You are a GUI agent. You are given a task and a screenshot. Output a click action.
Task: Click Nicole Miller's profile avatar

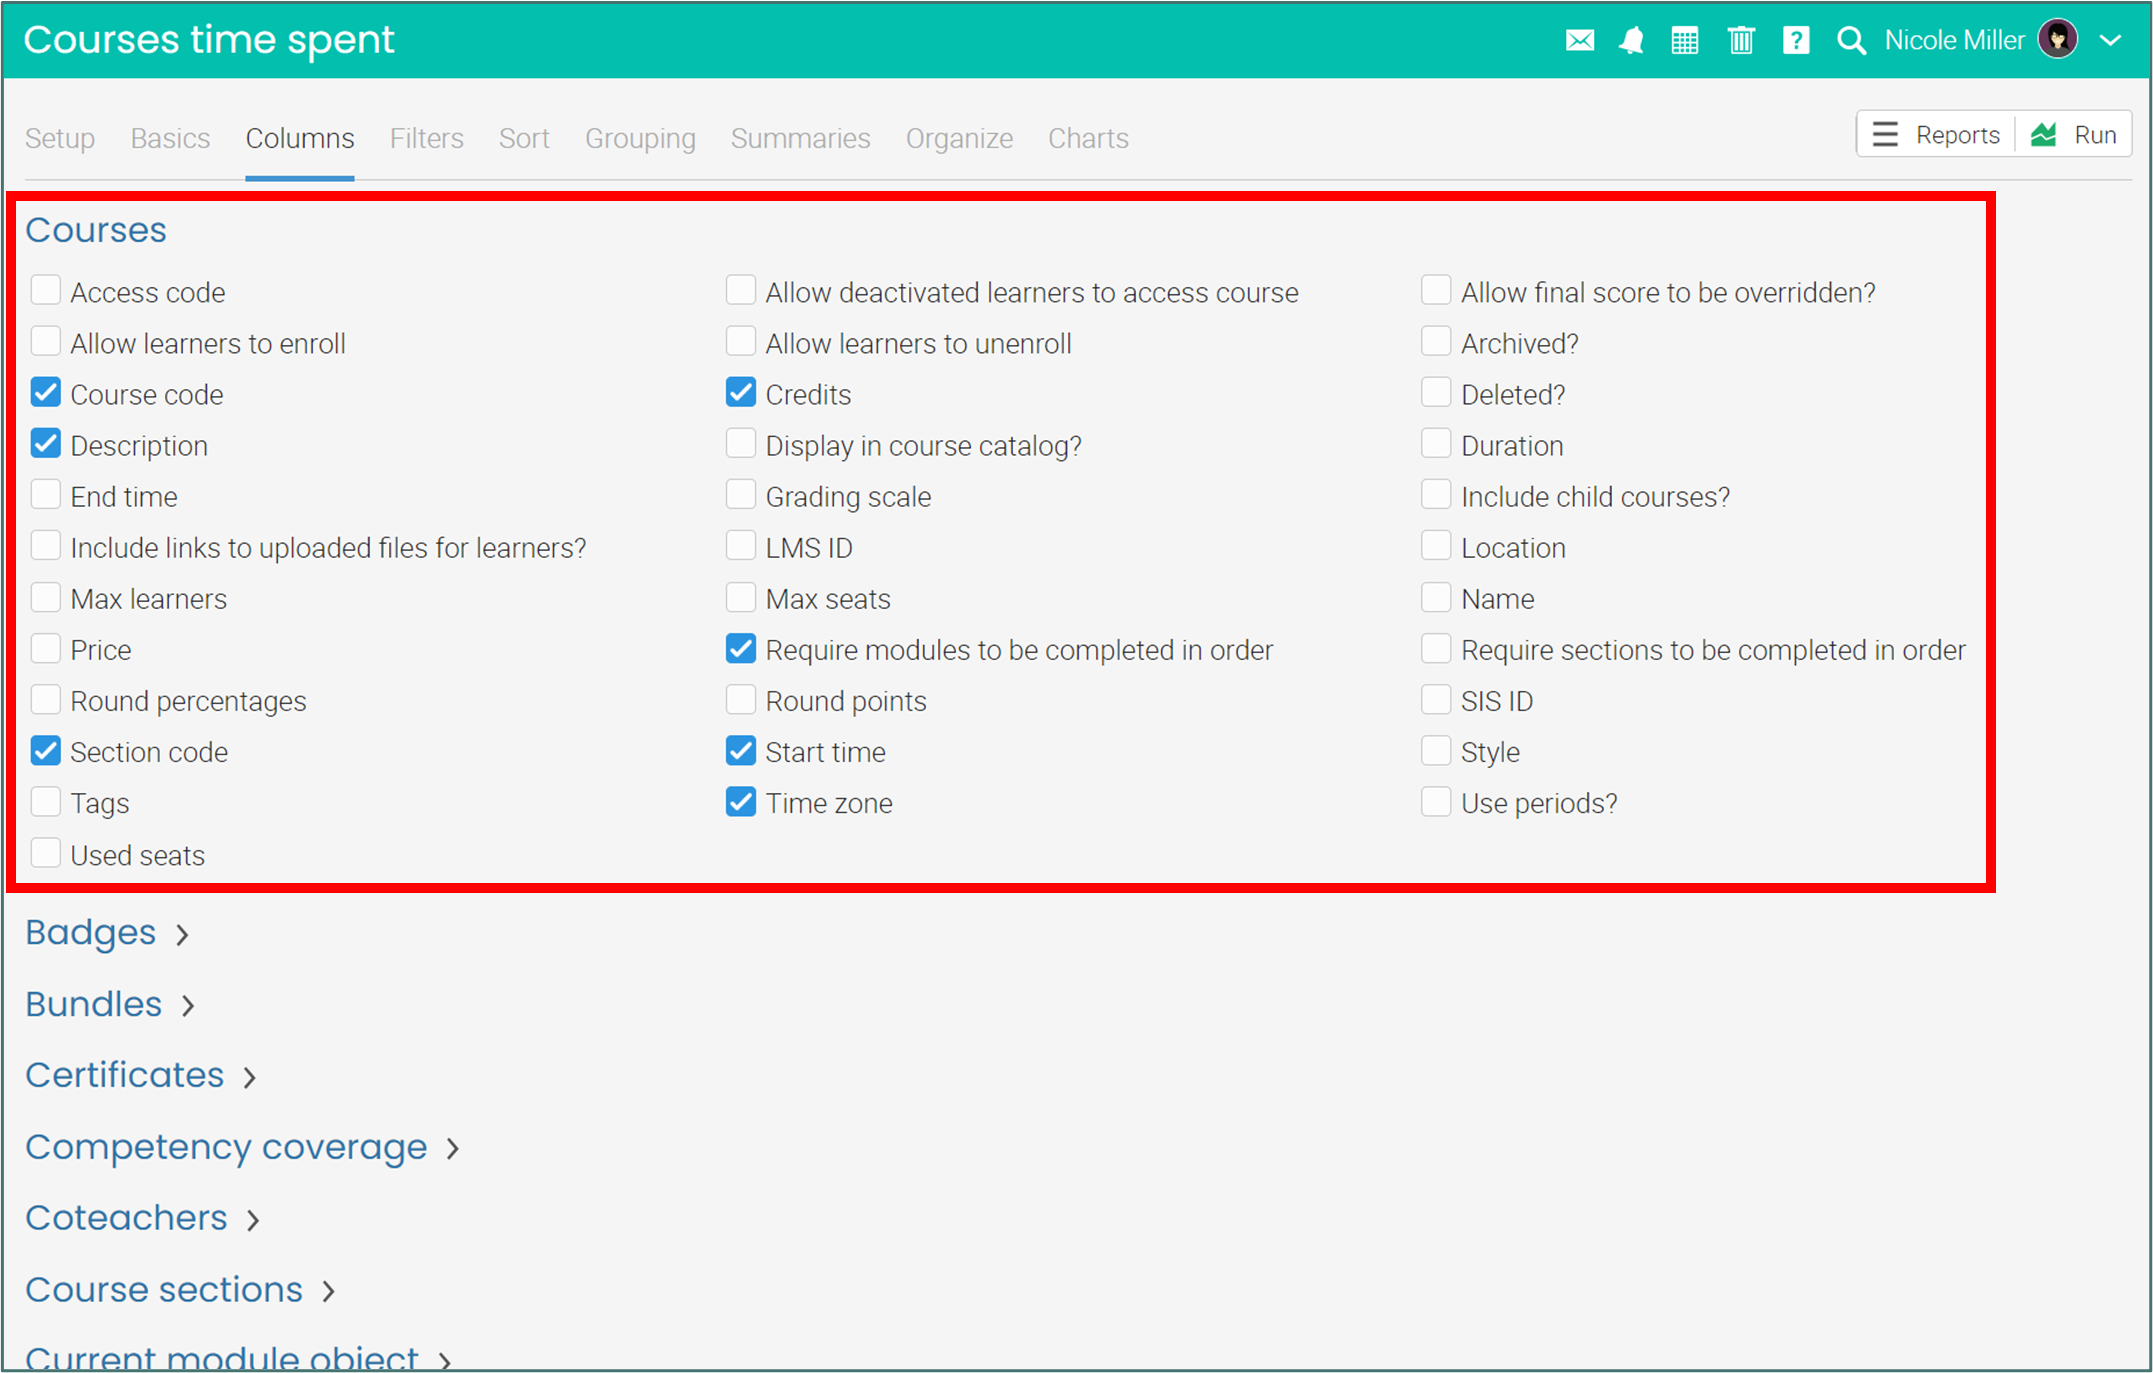tap(2057, 40)
